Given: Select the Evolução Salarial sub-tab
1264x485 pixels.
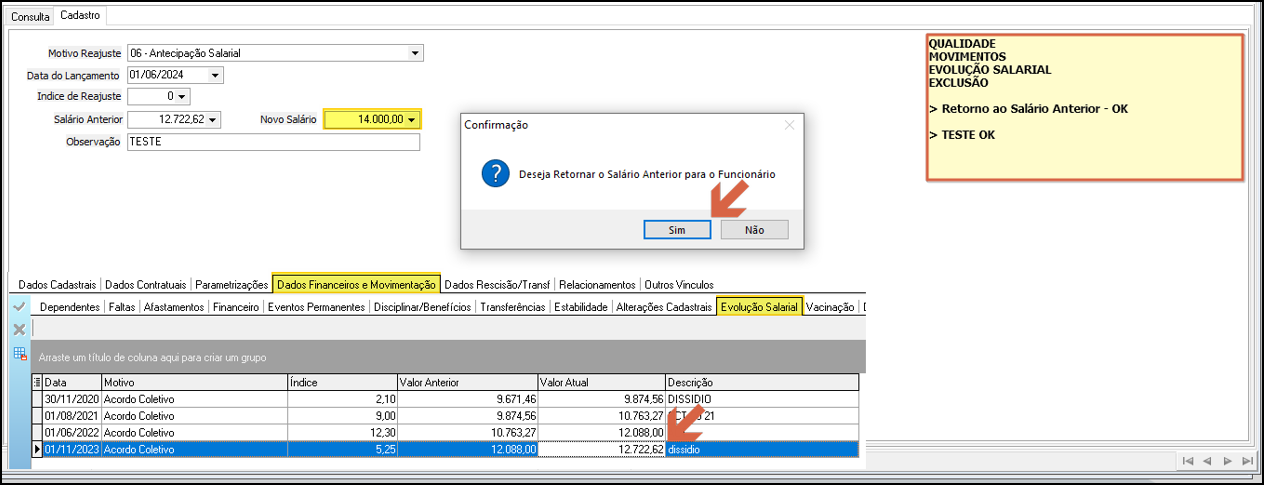Looking at the screenshot, I should [759, 307].
